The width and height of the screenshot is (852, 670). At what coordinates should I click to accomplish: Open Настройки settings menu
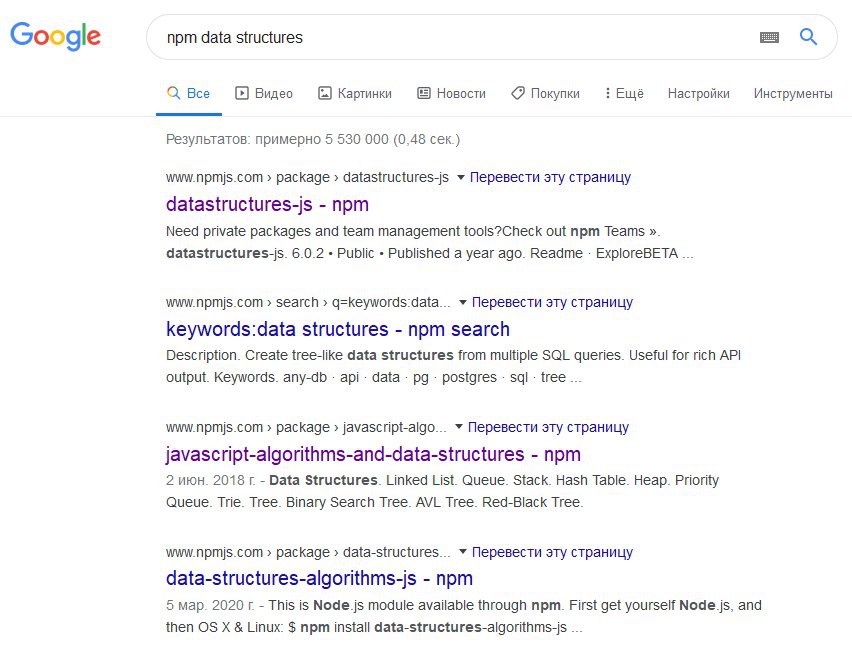click(698, 93)
